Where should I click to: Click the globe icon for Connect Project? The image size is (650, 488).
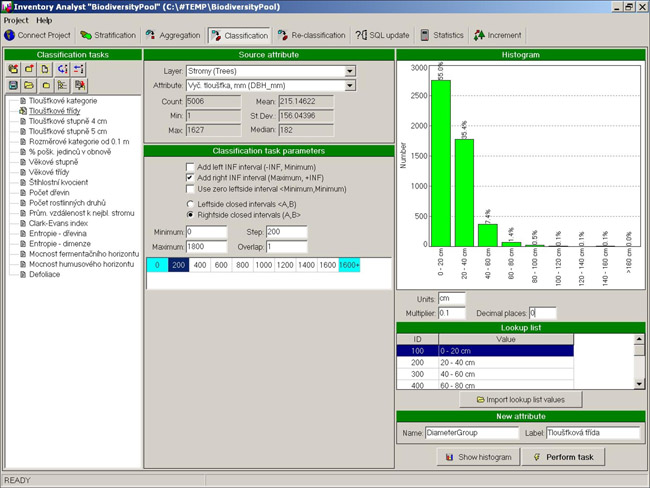11,35
